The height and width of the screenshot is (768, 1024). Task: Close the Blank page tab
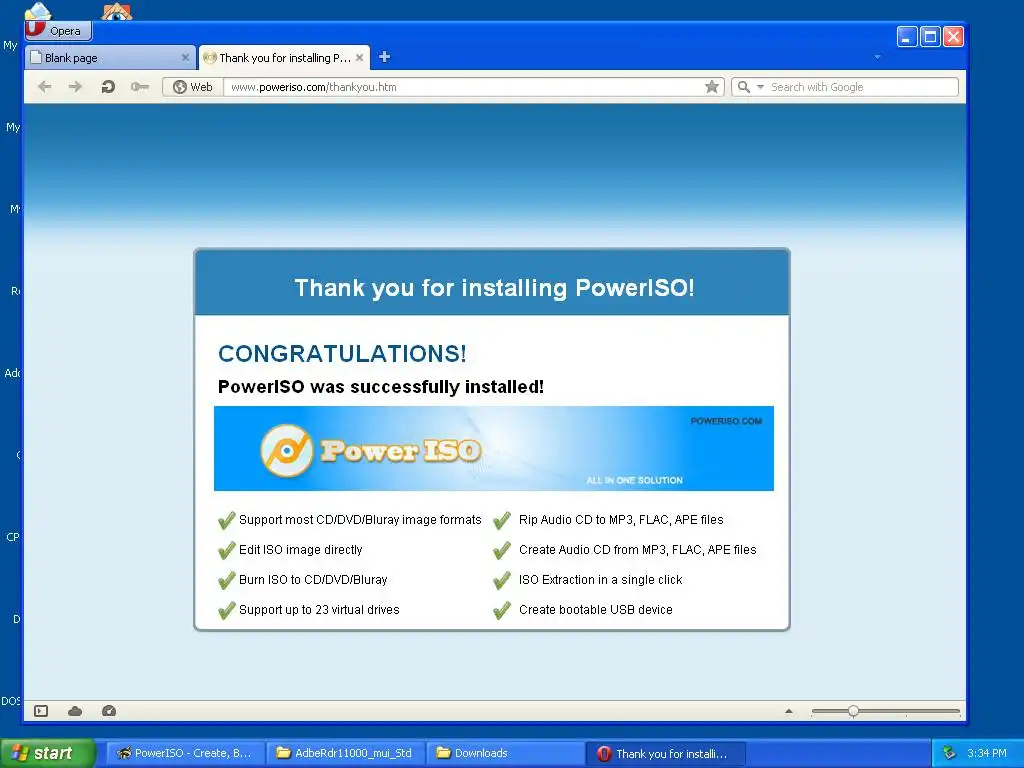click(x=185, y=57)
